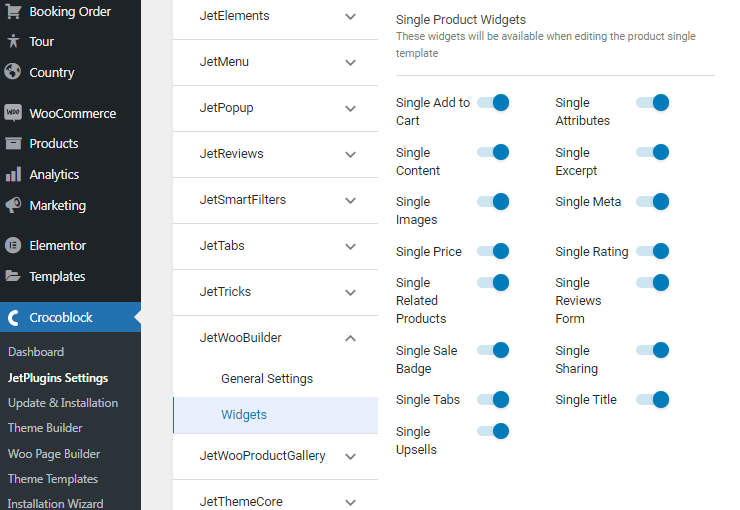This screenshot has width=740, height=510.
Task: Expand the JetThemeCore section chevron
Action: pyautogui.click(x=350, y=502)
